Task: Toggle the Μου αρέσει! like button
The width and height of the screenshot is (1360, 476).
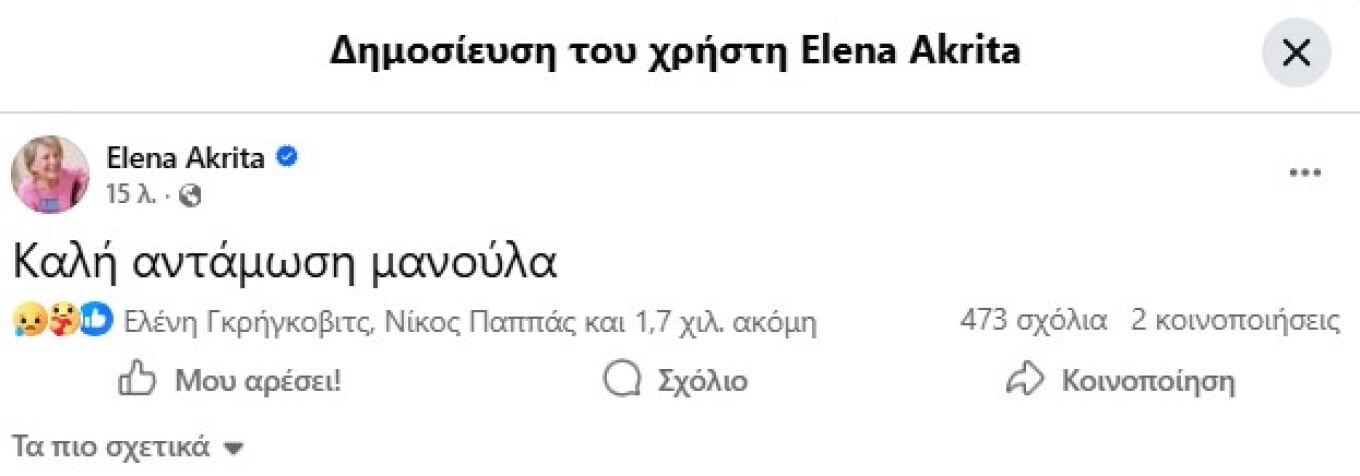Action: point(230,381)
